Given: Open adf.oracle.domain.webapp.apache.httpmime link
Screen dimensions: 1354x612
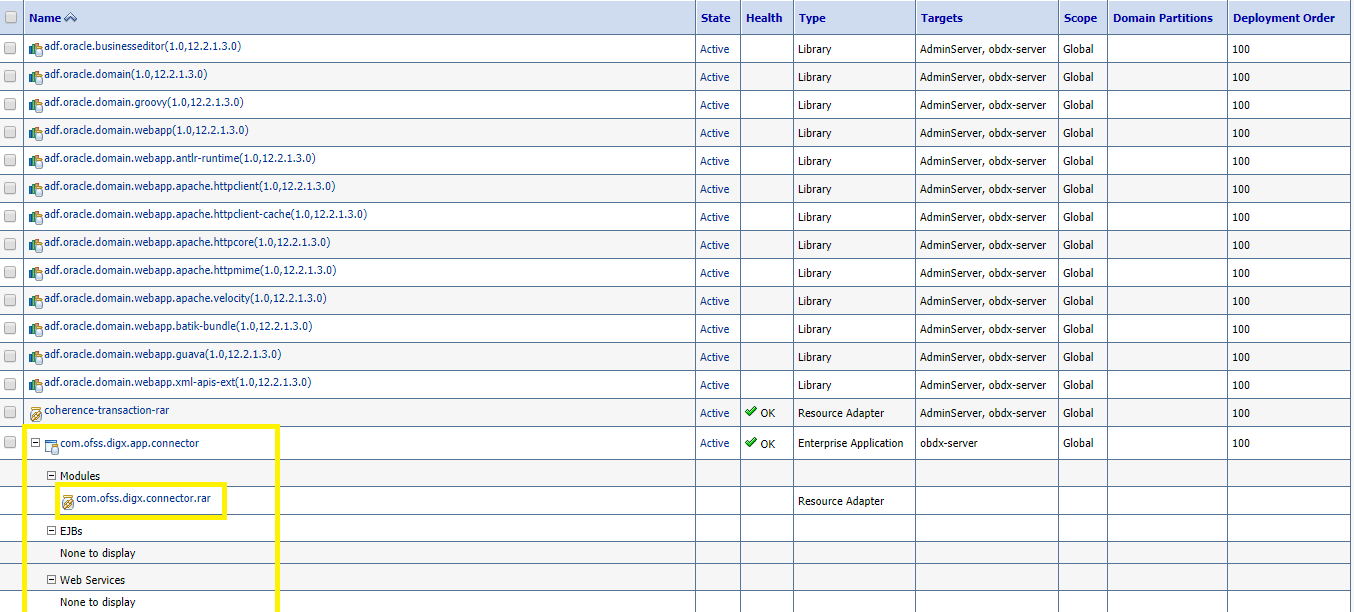Looking at the screenshot, I should (190, 271).
